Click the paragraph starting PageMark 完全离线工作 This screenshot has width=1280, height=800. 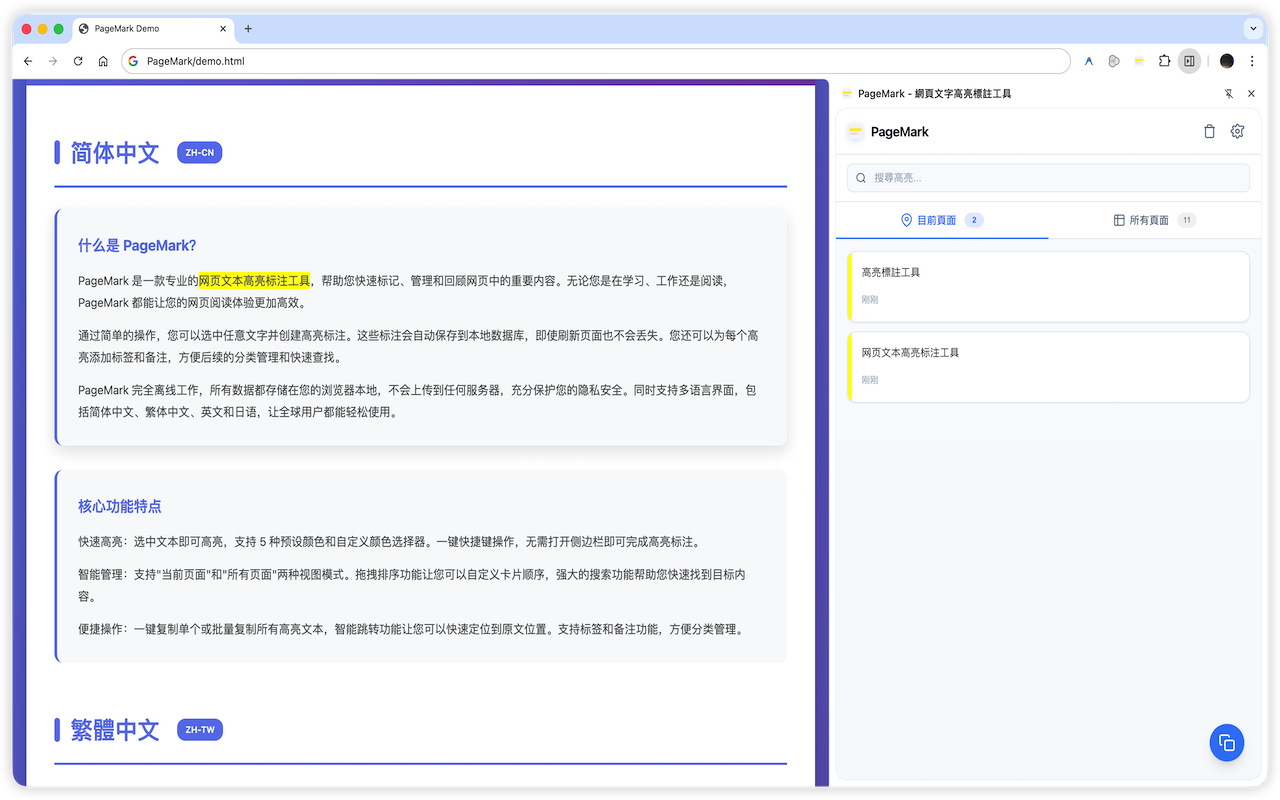418,401
